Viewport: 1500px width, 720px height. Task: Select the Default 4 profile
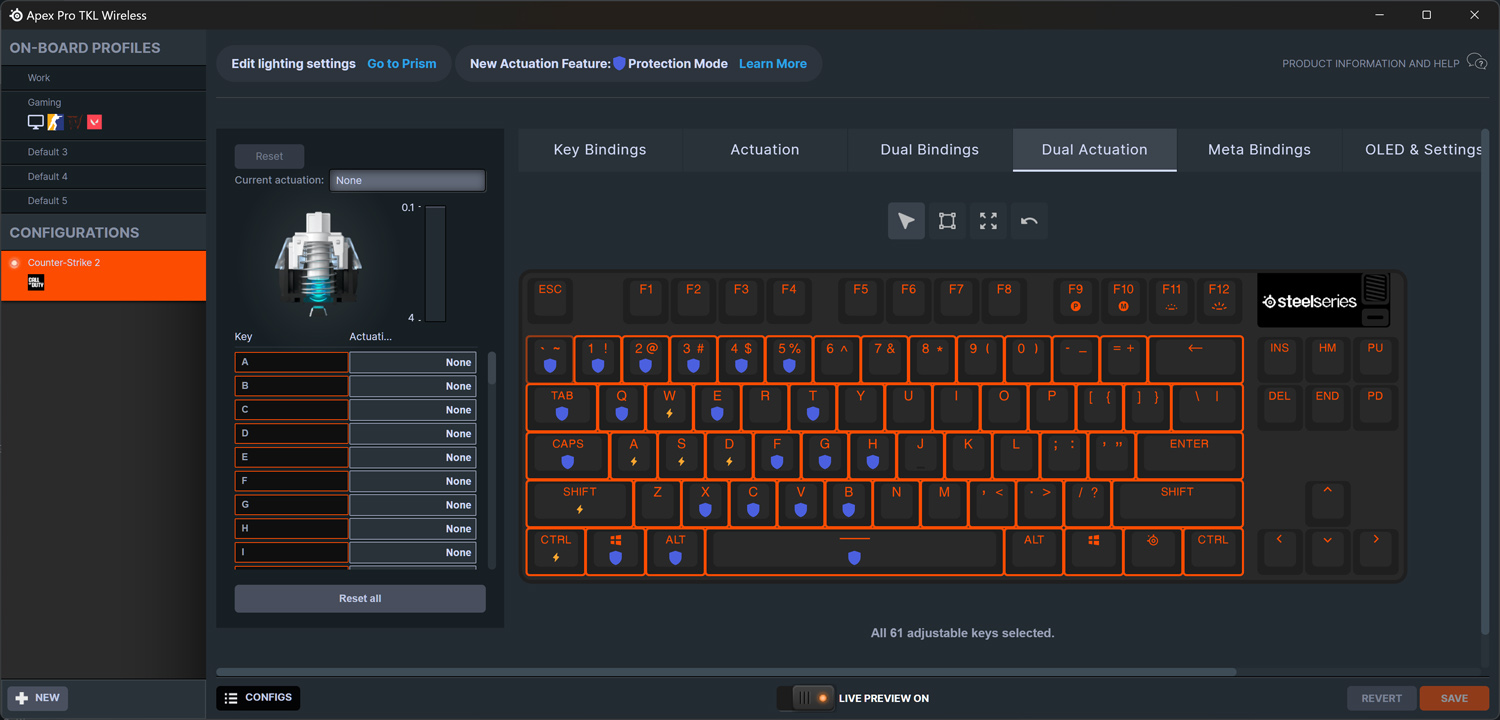click(x=104, y=176)
